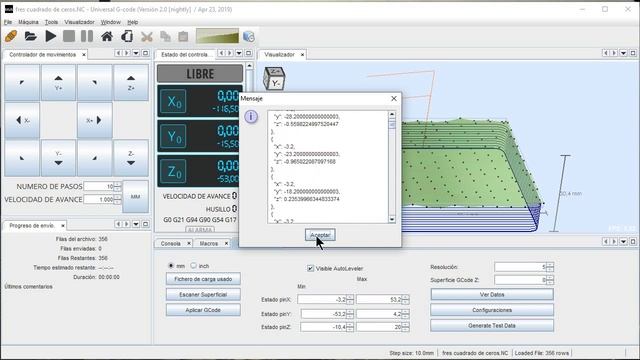The image size is (640, 360).
Task: Jog diagonally up-left
Action: point(22,82)
